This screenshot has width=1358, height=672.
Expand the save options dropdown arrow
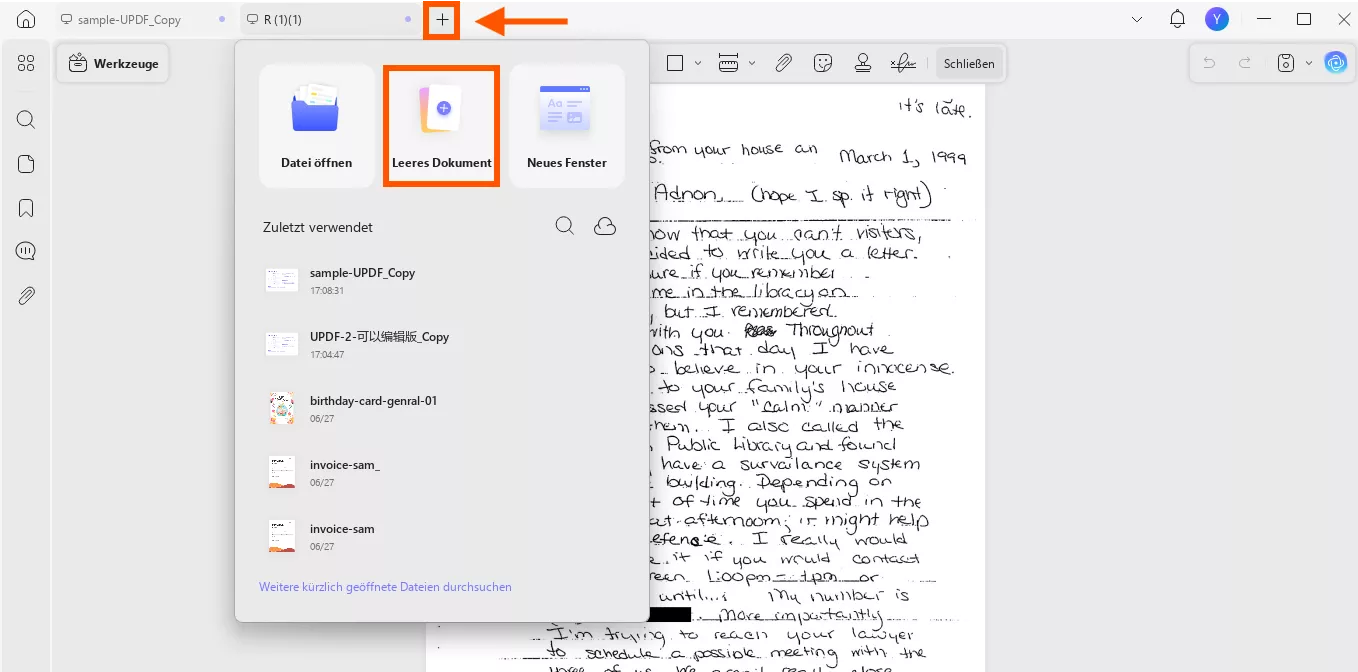click(x=1308, y=63)
